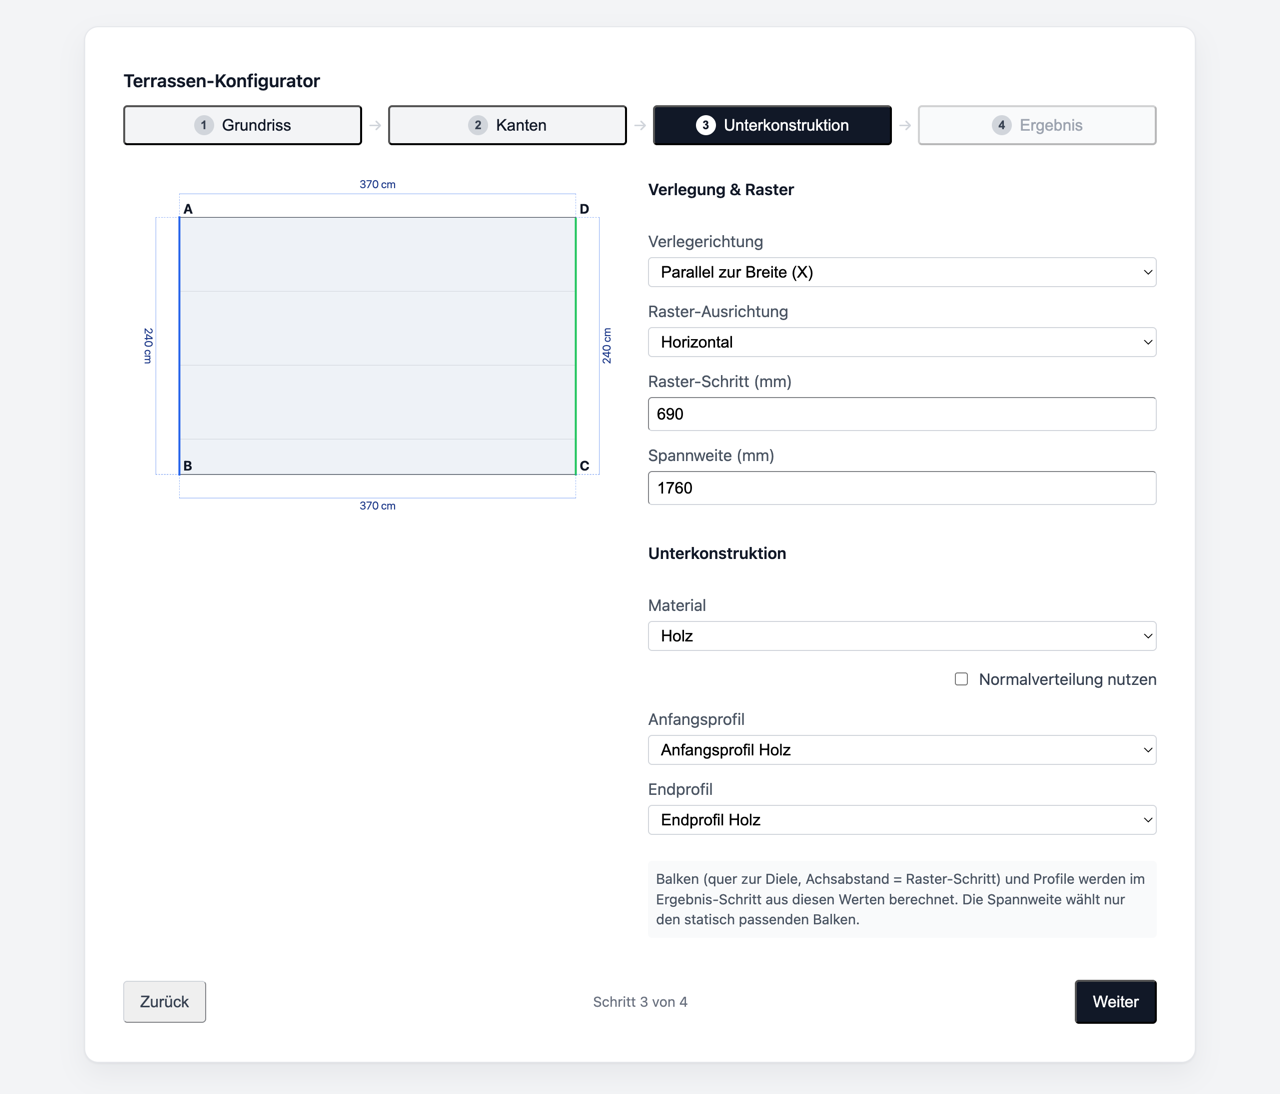The width and height of the screenshot is (1280, 1094).
Task: Click corner label C on the floor plan
Action: [585, 466]
